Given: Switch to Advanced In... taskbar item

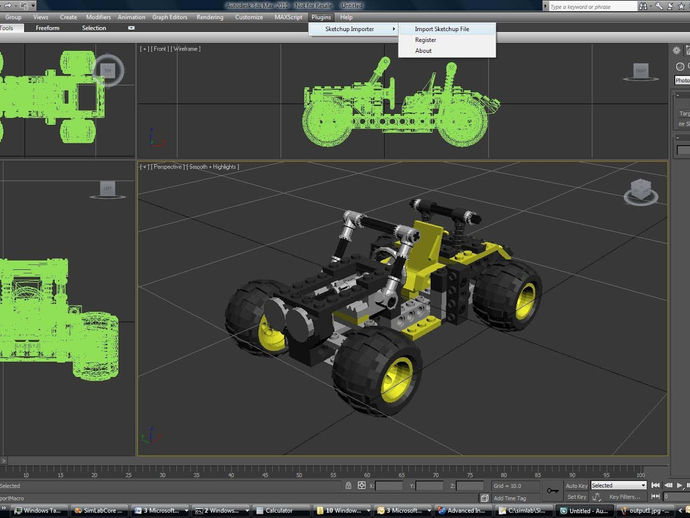Looking at the screenshot, I should (x=464, y=511).
